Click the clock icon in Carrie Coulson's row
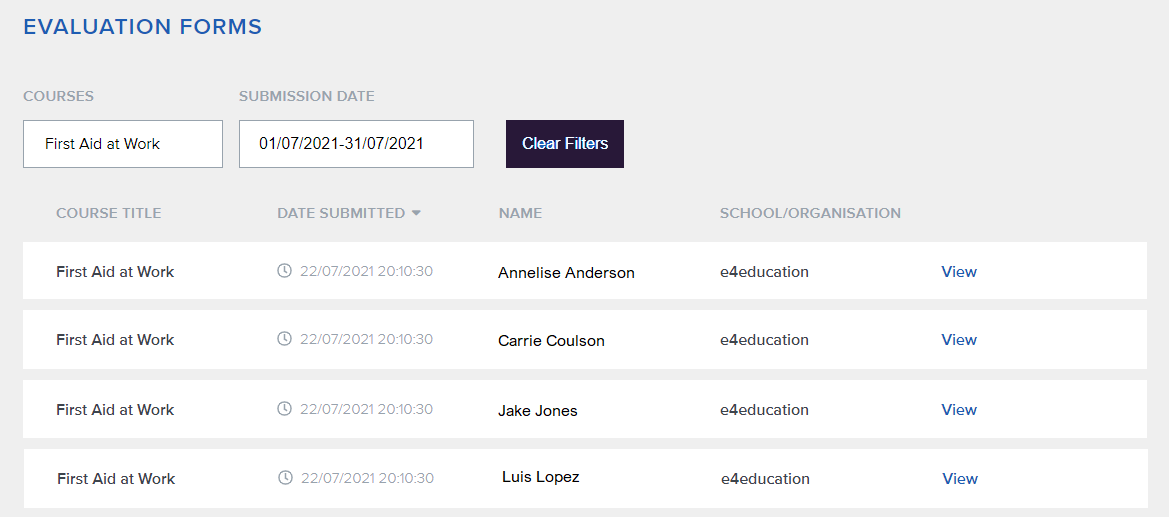The height and width of the screenshot is (517, 1169). (x=284, y=339)
